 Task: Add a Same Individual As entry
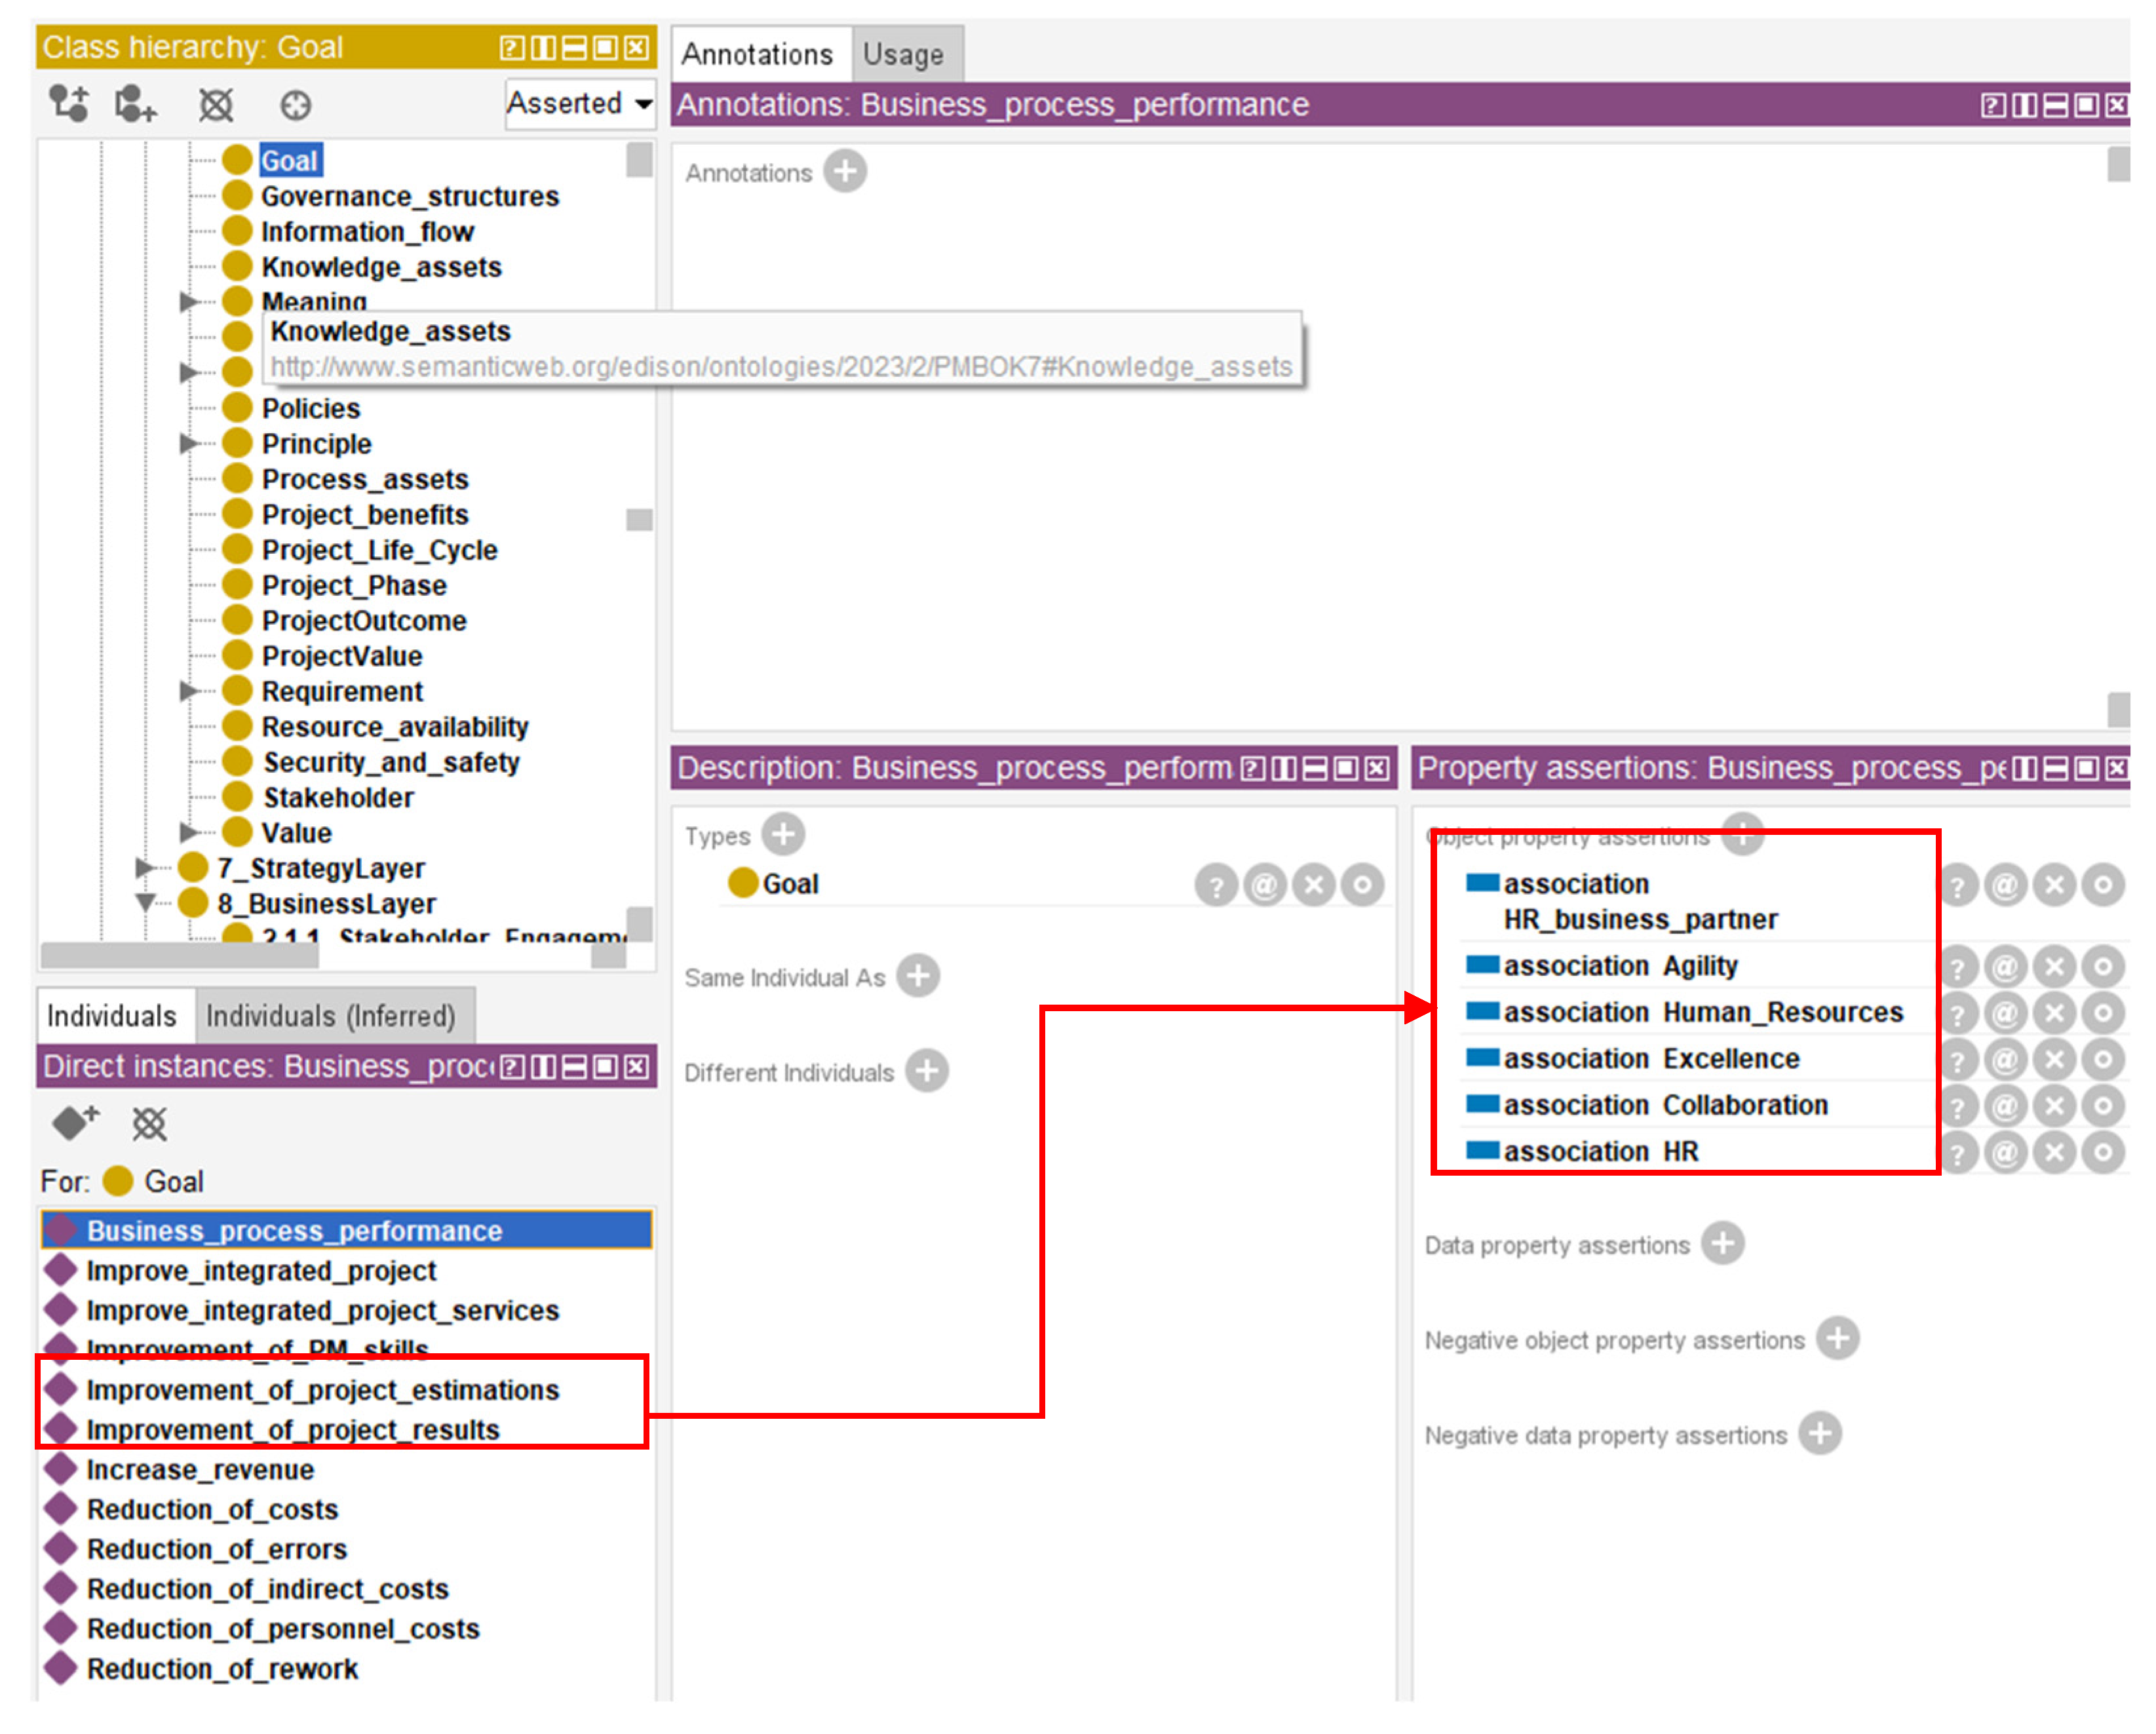click(x=917, y=976)
